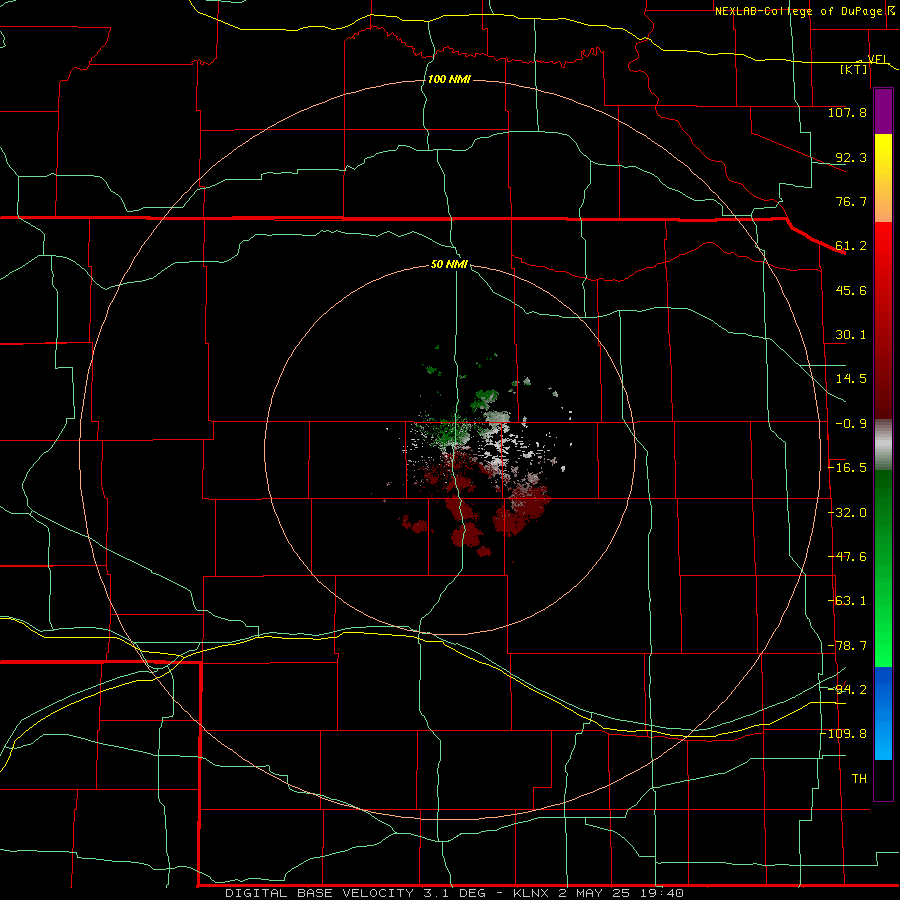Select the 107.8 scale value
The image size is (900, 900).
[x=847, y=112]
